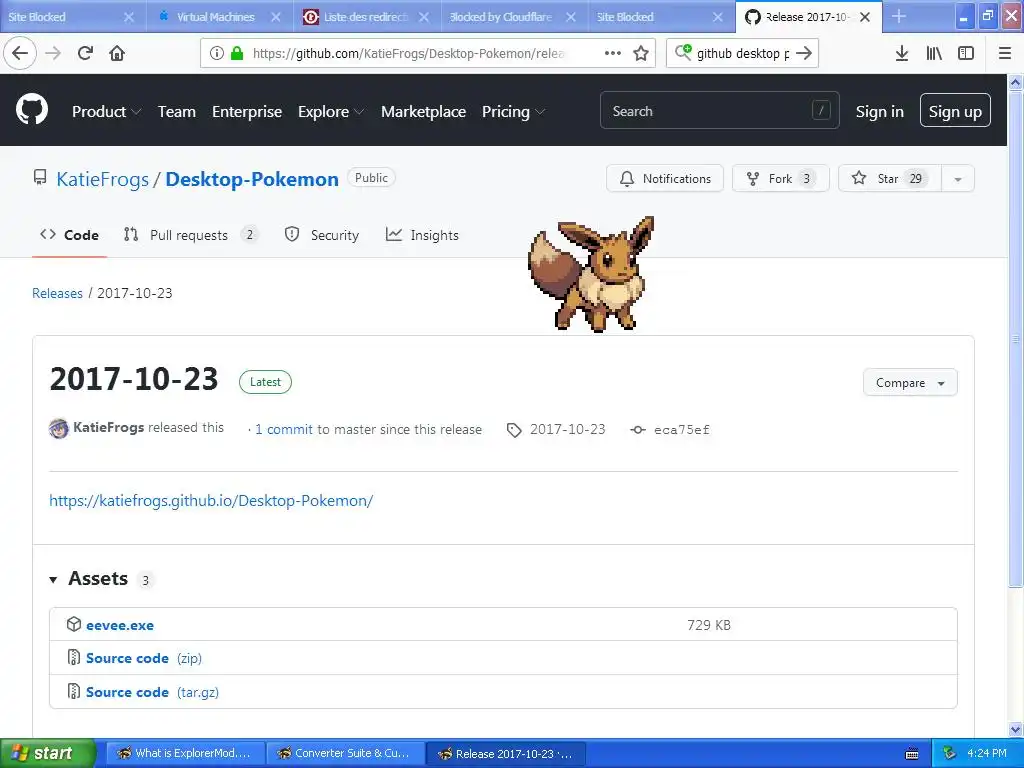Expand the Explore menu
Image resolution: width=1024 pixels, height=768 pixels.
point(330,112)
